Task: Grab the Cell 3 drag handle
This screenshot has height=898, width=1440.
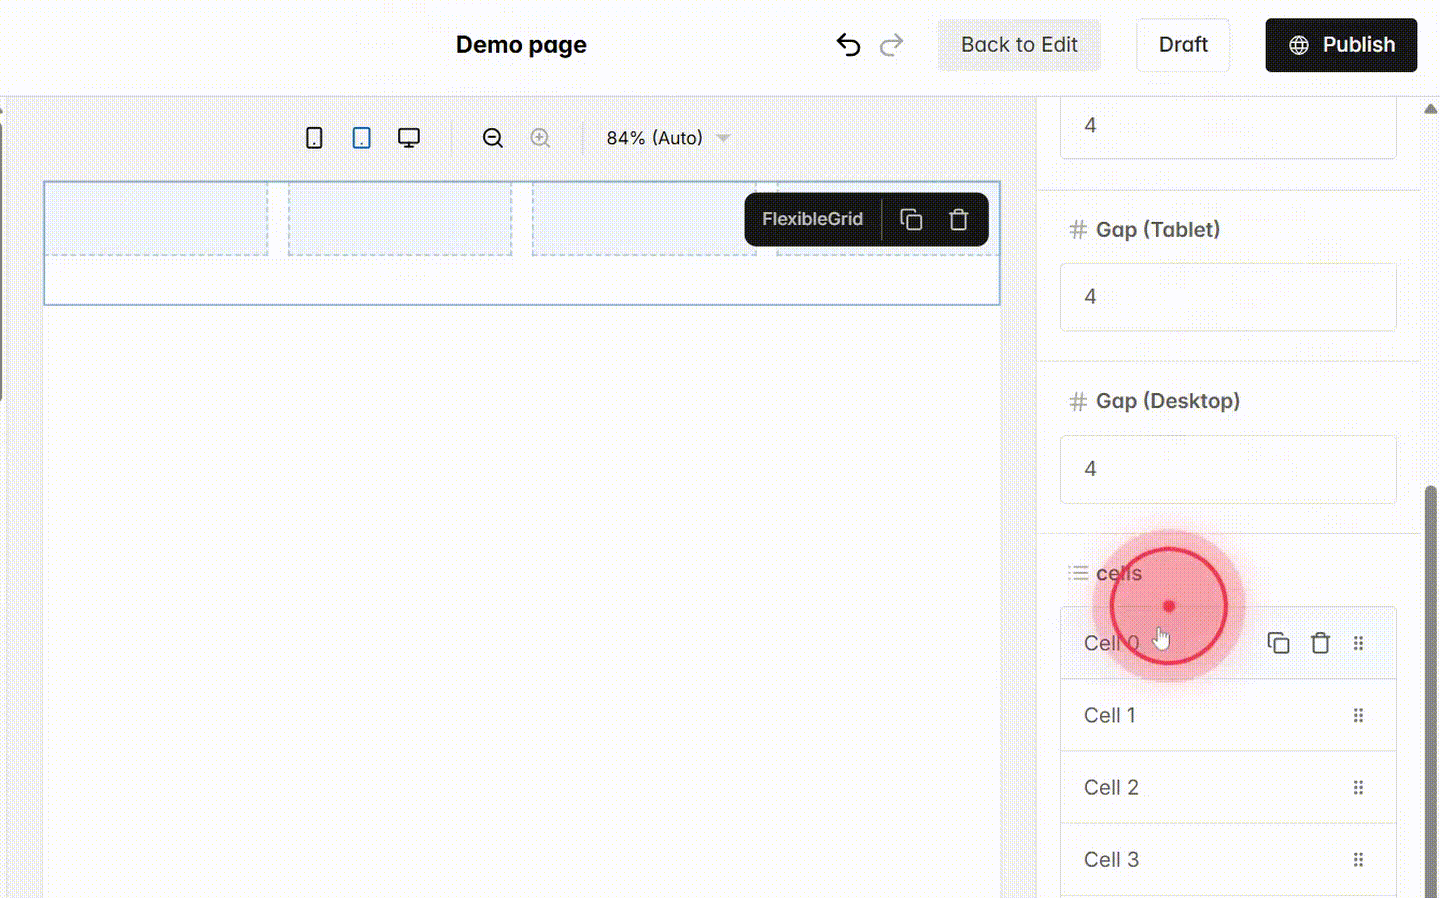Action: point(1358,859)
